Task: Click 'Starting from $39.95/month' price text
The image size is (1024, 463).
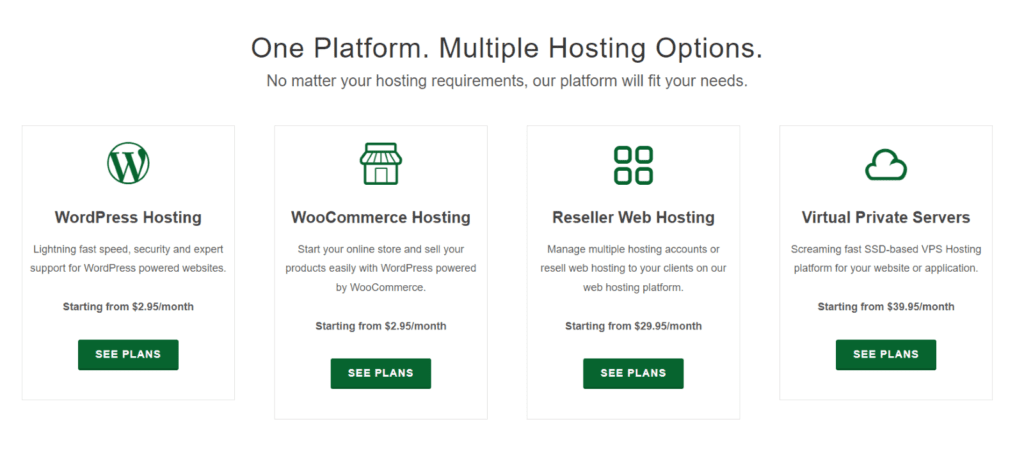Action: (x=886, y=307)
